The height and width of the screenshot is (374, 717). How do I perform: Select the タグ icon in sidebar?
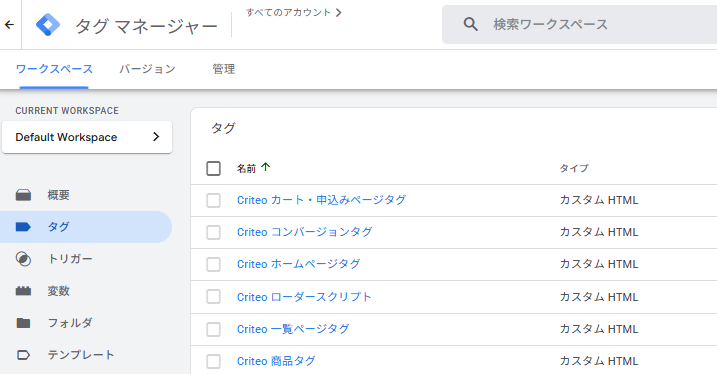pos(23,227)
